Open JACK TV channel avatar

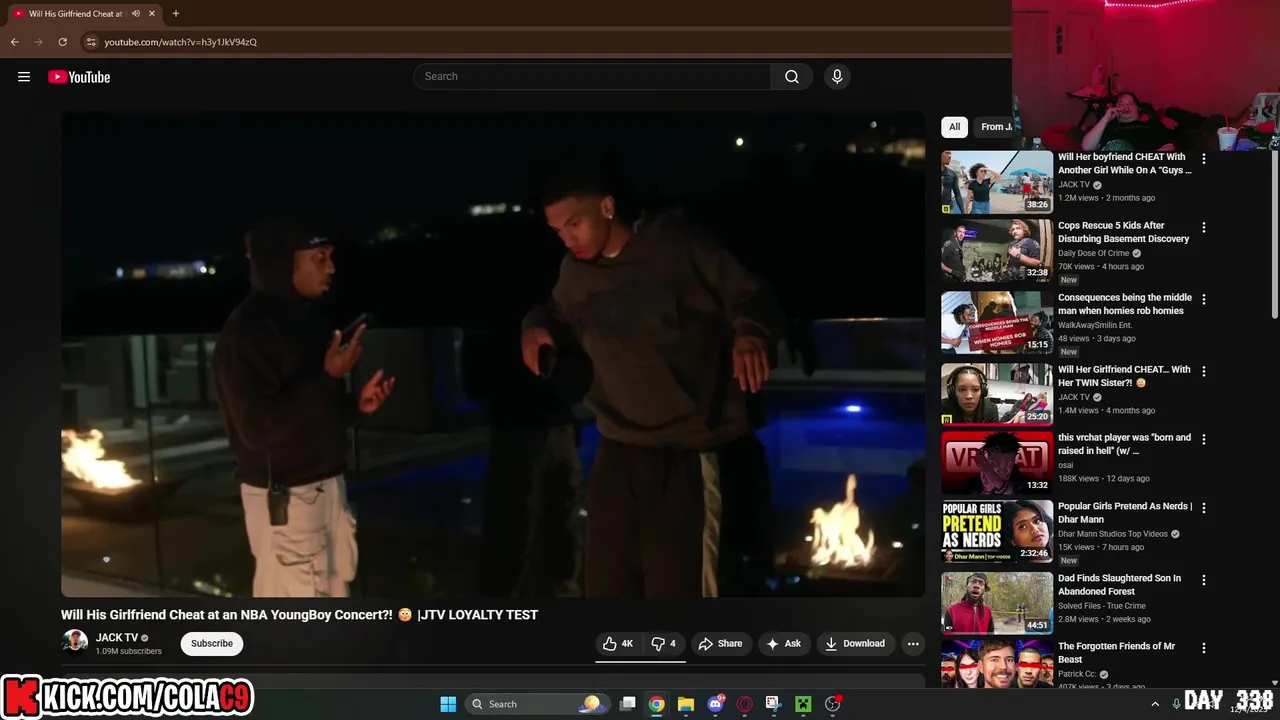tap(74, 643)
